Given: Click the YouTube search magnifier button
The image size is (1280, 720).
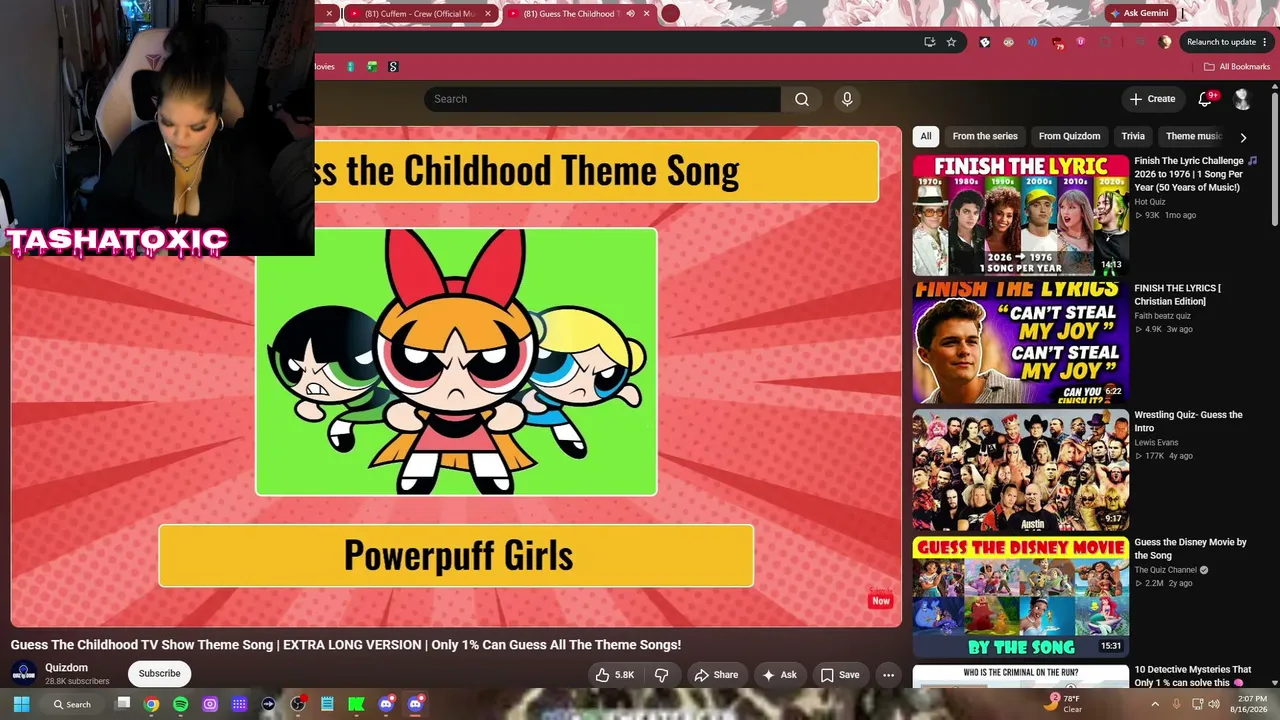Looking at the screenshot, I should pyautogui.click(x=802, y=99).
